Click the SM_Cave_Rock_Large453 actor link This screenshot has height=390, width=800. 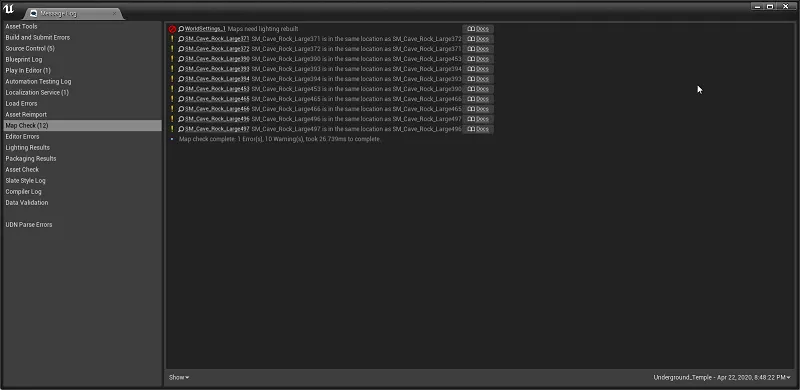point(217,89)
